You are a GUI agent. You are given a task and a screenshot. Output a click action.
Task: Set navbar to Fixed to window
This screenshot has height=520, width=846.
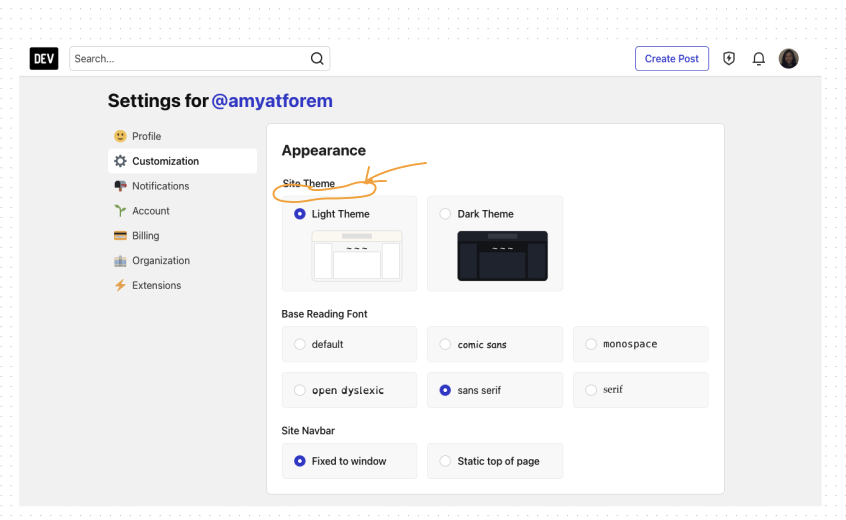tap(299, 461)
